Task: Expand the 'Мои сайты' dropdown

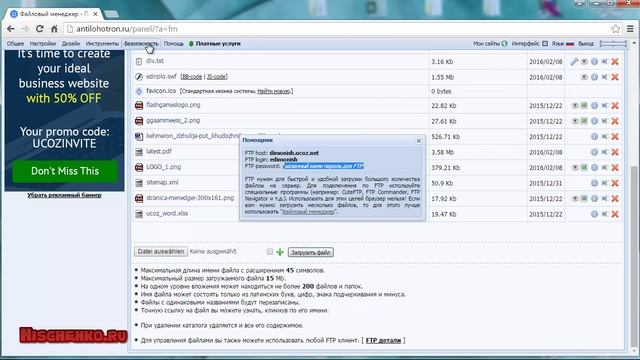Action: [490, 43]
